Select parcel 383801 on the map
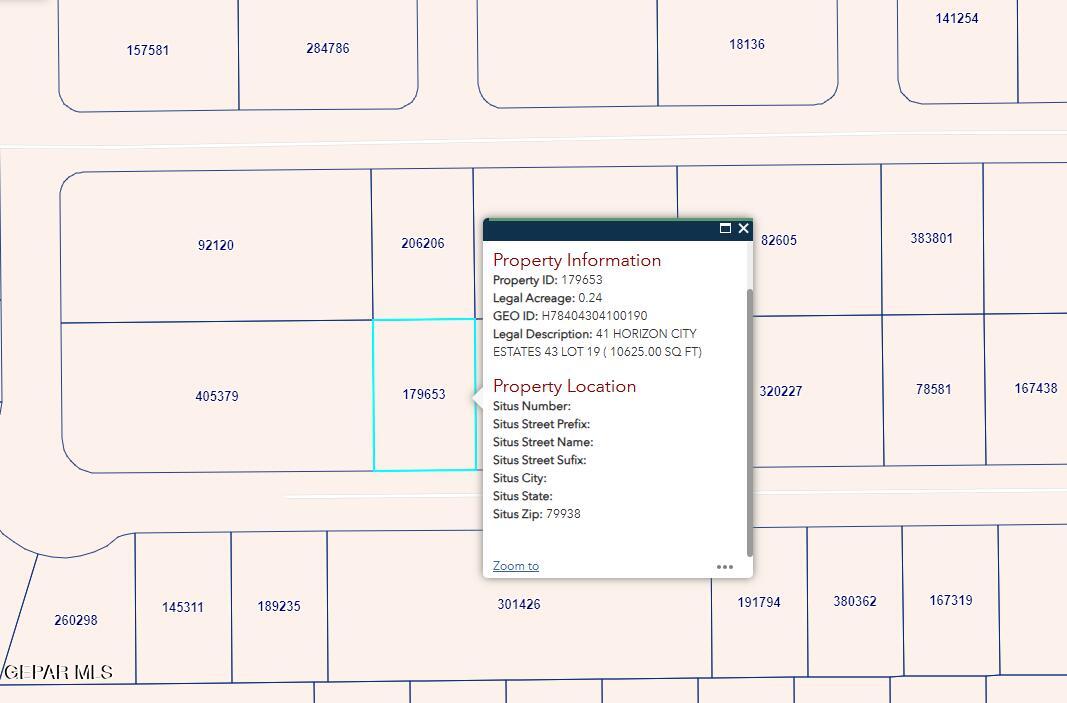This screenshot has height=703, width=1067. point(931,239)
